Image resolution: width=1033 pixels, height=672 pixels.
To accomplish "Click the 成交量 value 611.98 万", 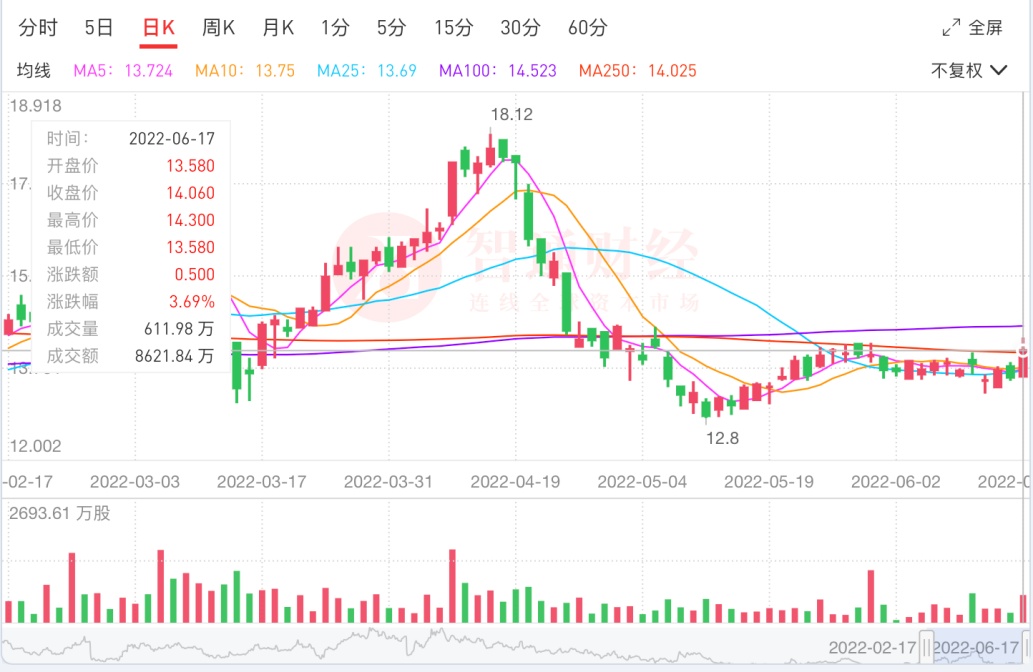I will point(179,329).
